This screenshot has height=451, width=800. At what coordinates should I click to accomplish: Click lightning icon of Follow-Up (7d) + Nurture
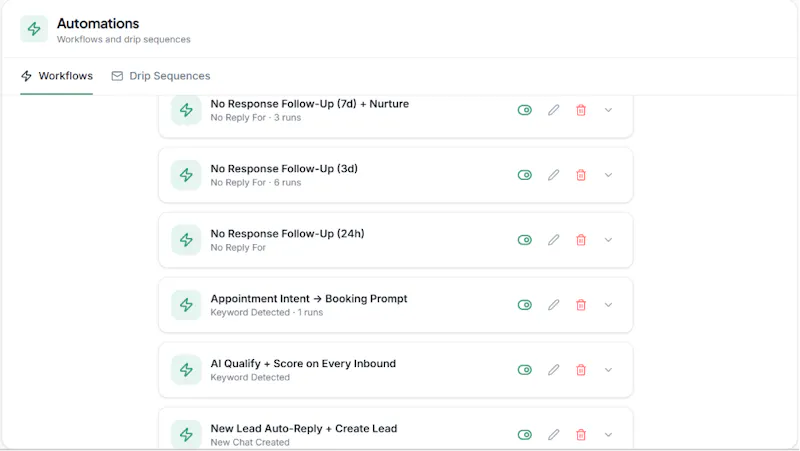click(x=186, y=110)
